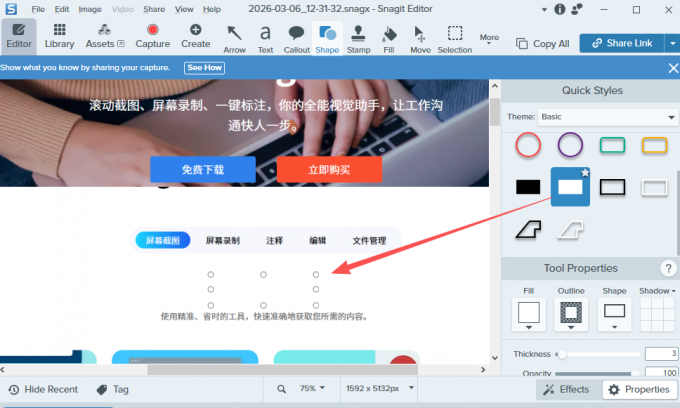Open the Library view
The image size is (680, 408).
coord(59,36)
